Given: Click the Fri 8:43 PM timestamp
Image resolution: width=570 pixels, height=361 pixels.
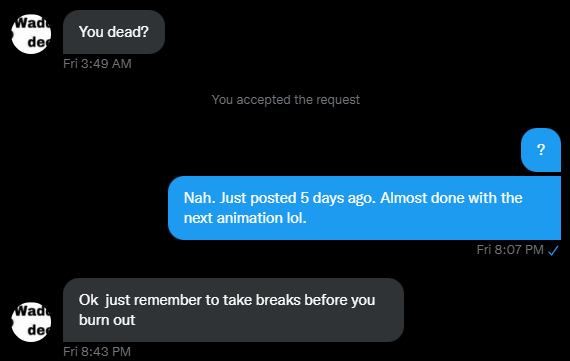Looking at the screenshot, I should (x=97, y=352).
